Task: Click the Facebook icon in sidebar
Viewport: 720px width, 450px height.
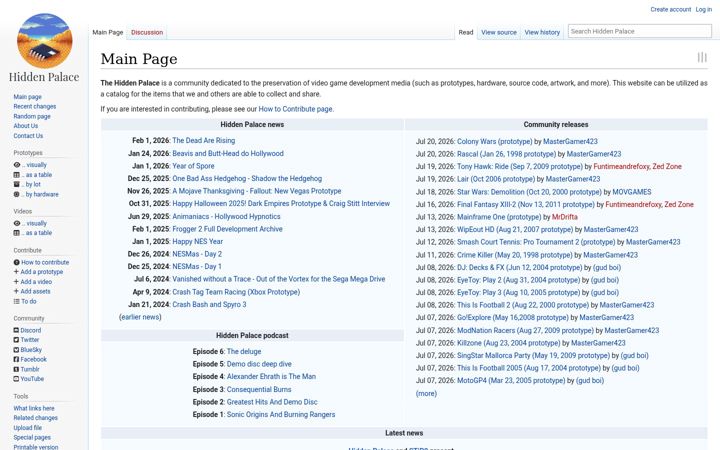Action: (16, 360)
